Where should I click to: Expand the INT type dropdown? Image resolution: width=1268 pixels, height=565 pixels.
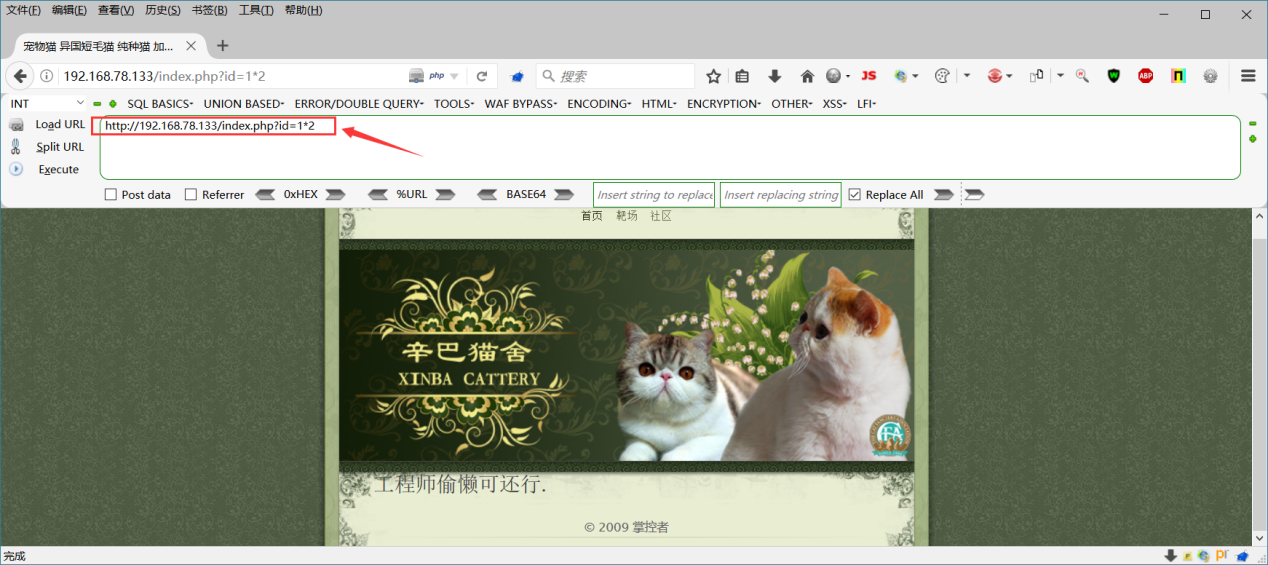tap(48, 103)
